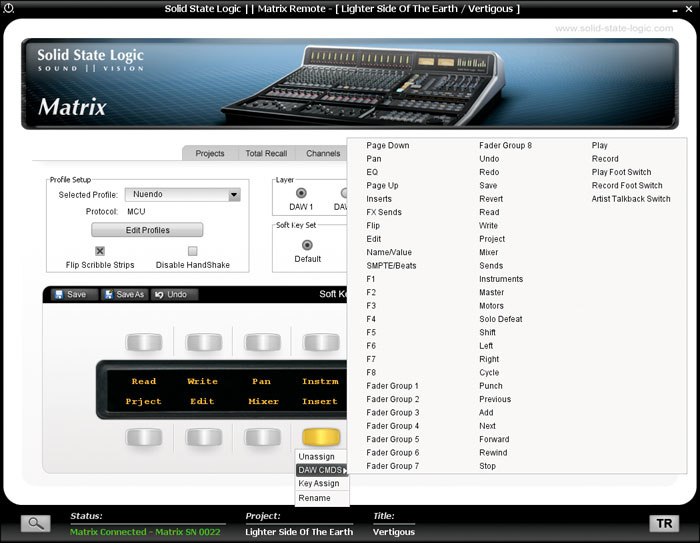The height and width of the screenshot is (543, 700).
Task: Click the Edit Profiles button
Action: 147,230
